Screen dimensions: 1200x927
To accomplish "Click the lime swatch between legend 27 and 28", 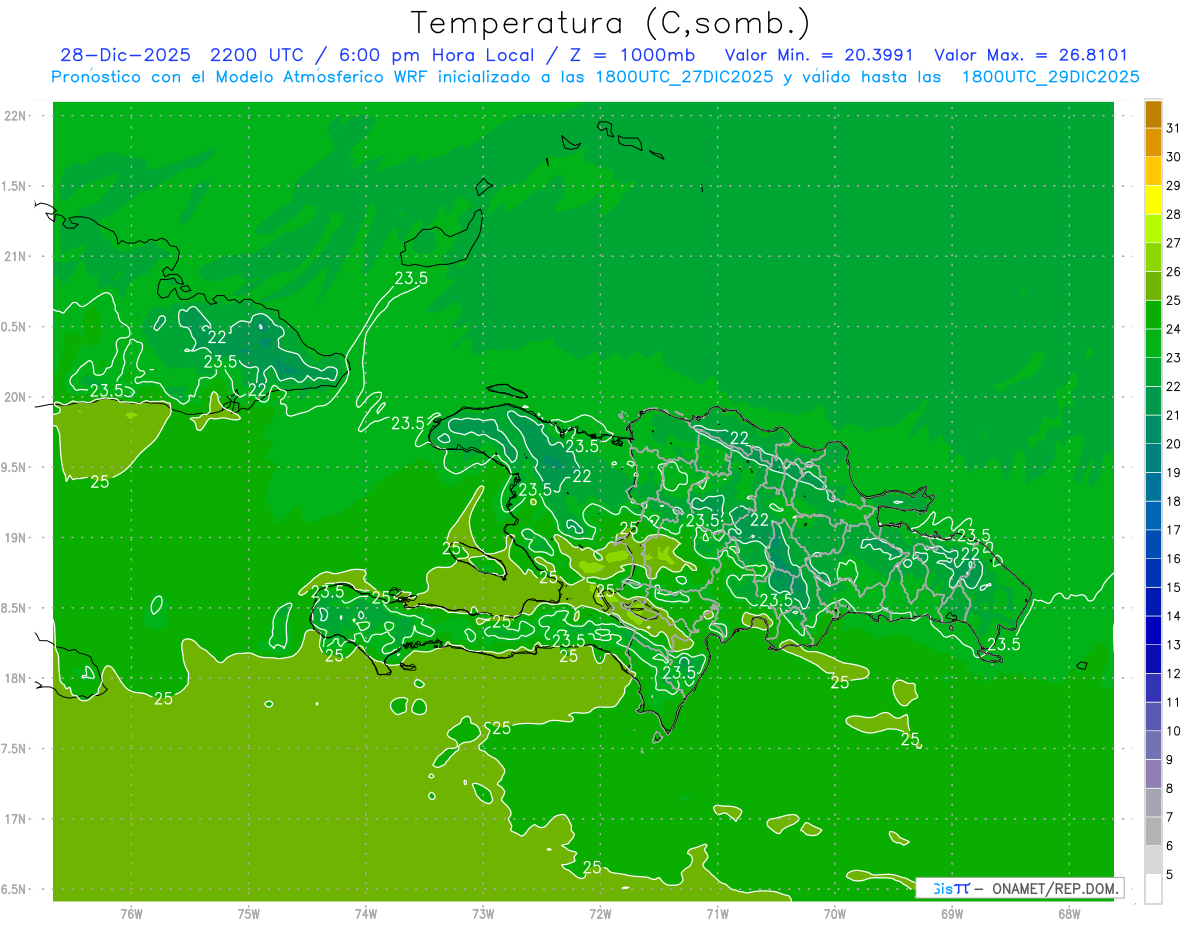I will pos(1153,229).
